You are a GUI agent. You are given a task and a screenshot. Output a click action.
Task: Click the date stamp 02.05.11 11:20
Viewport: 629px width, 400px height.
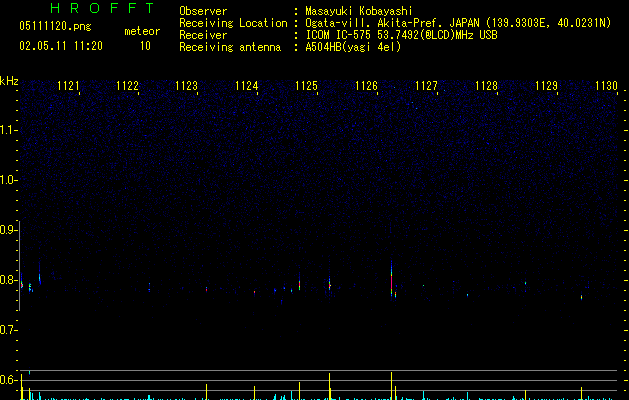(61, 46)
